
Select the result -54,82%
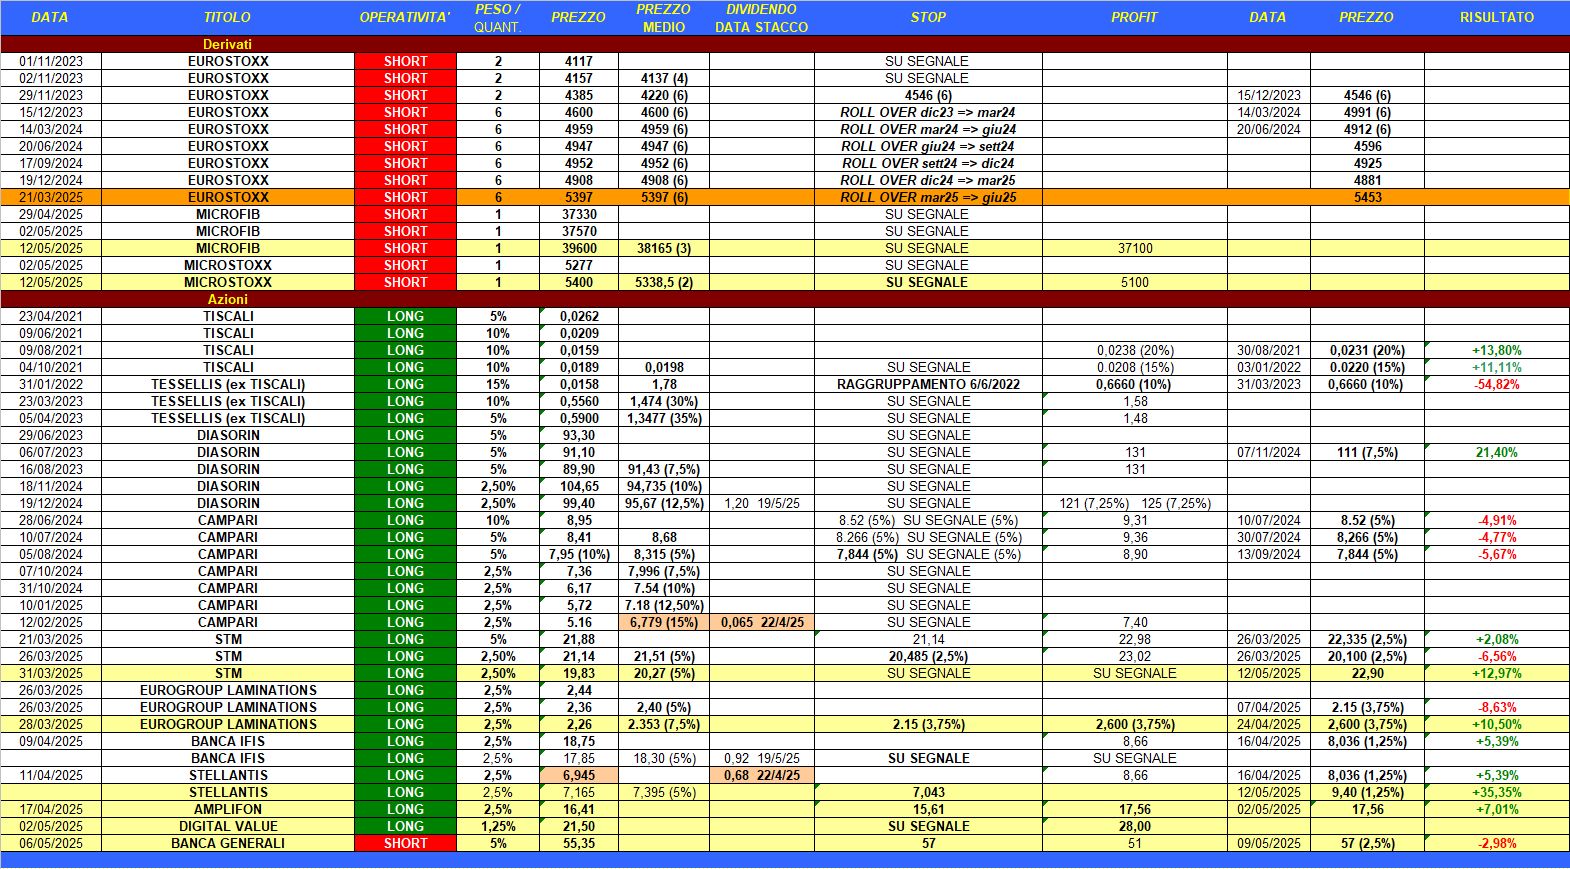point(1497,384)
